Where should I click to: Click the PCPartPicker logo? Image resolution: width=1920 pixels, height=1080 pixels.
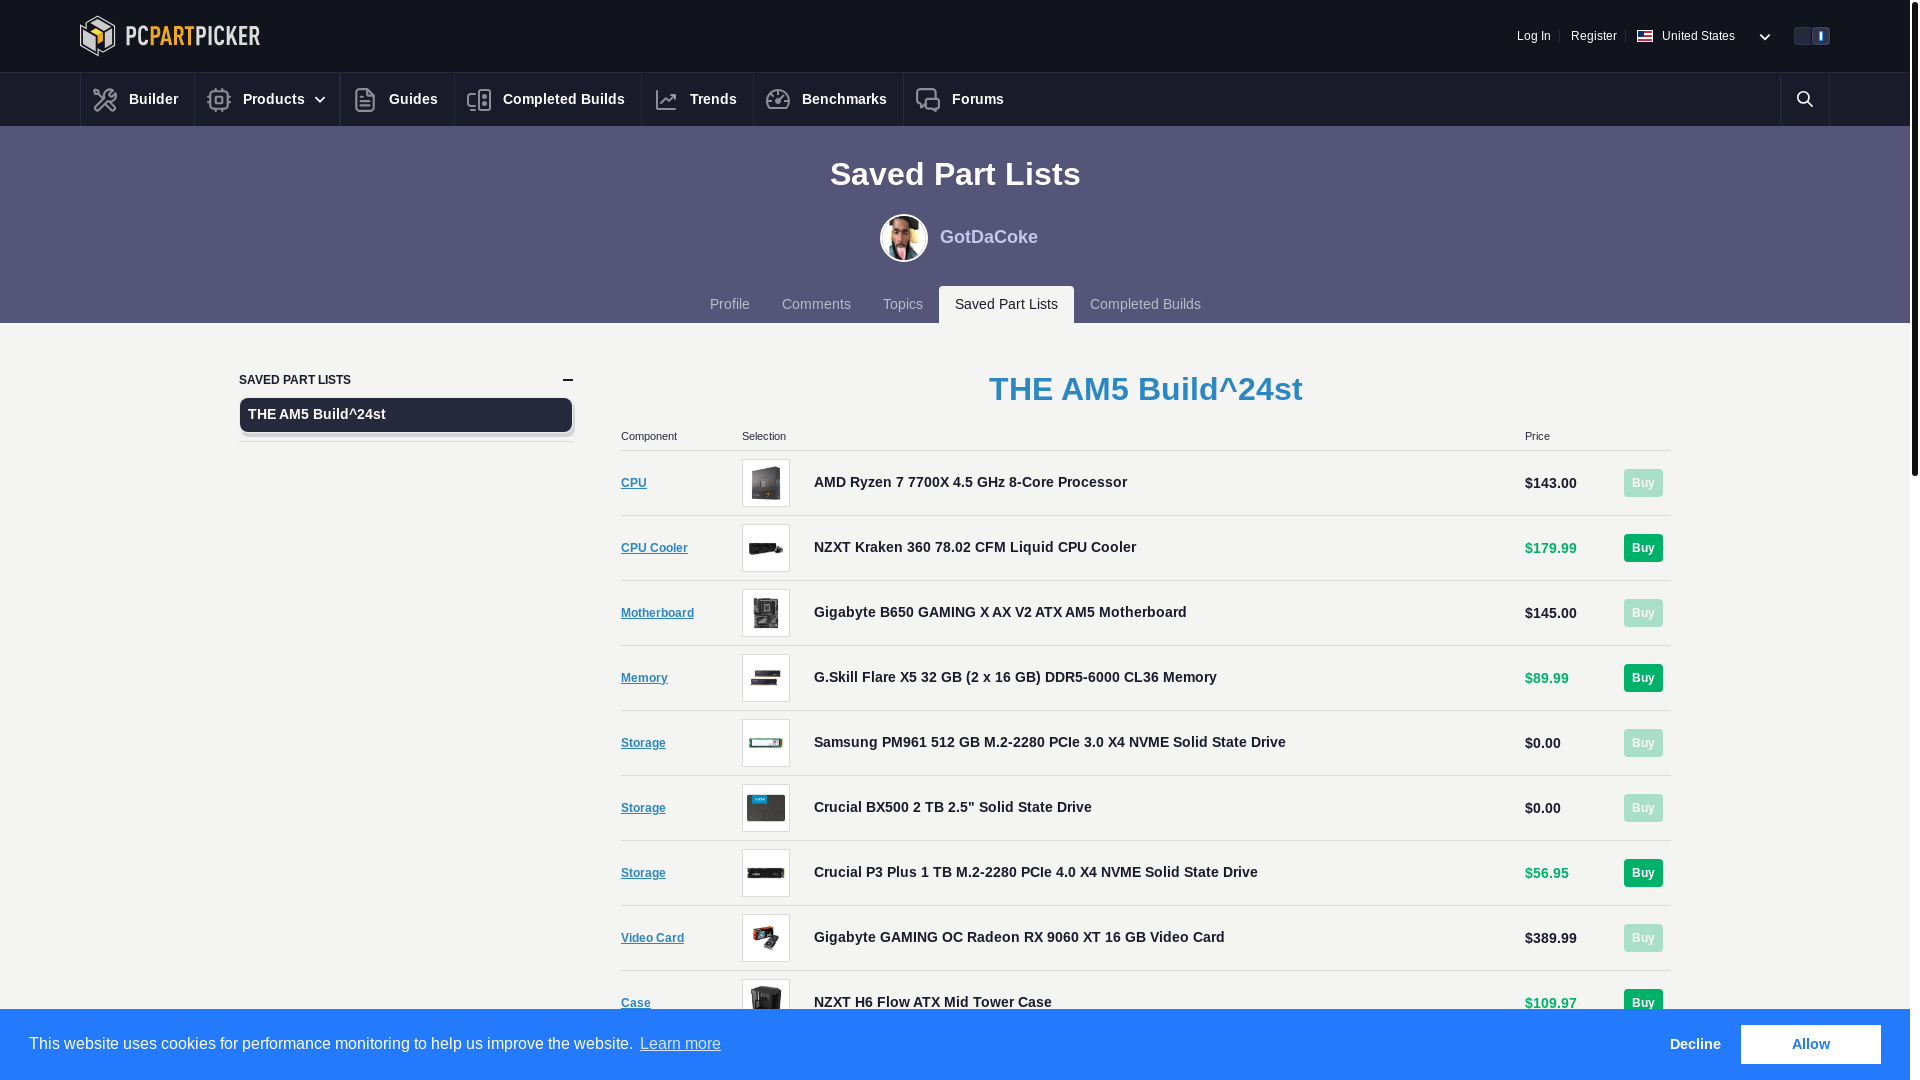pos(170,36)
